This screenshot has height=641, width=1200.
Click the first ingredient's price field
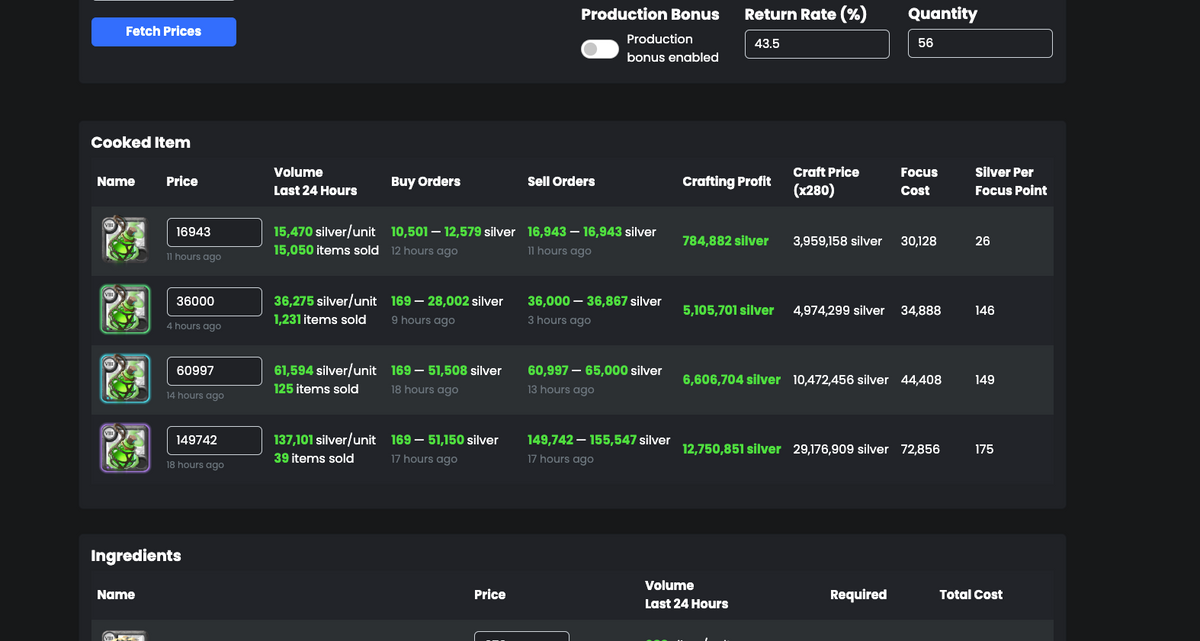[521, 636]
